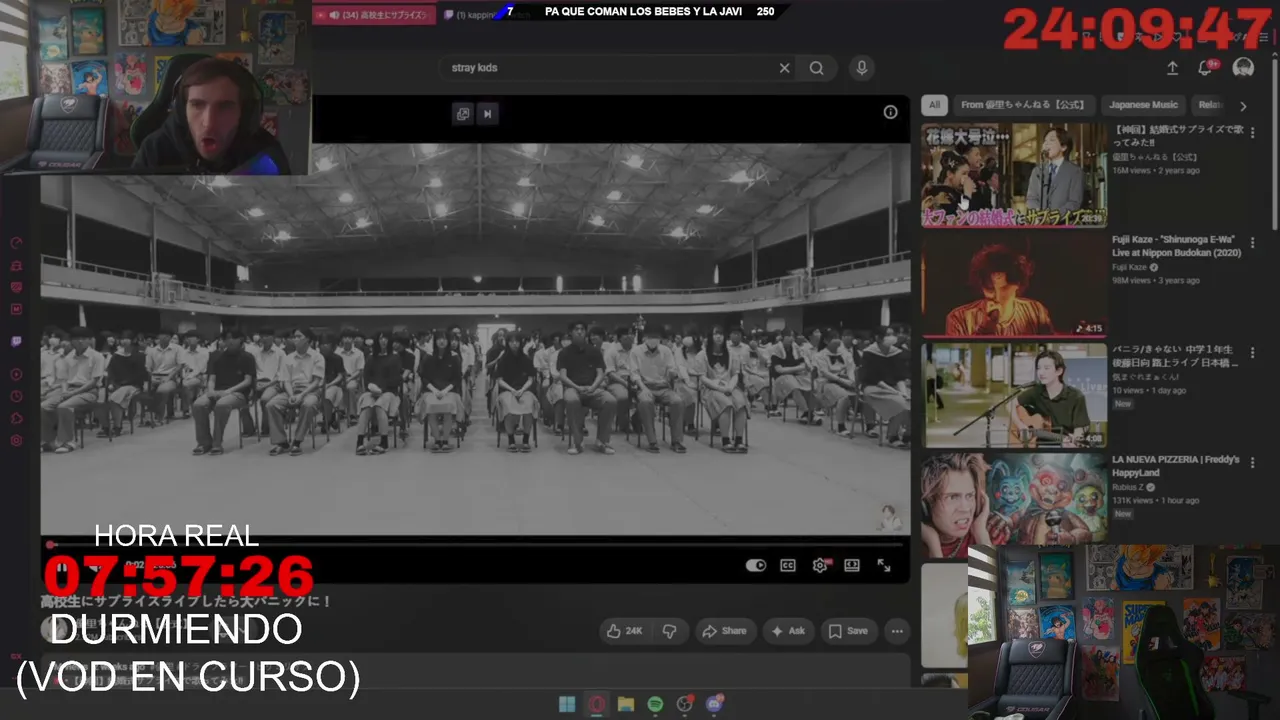Dislike the video

click(x=670, y=631)
